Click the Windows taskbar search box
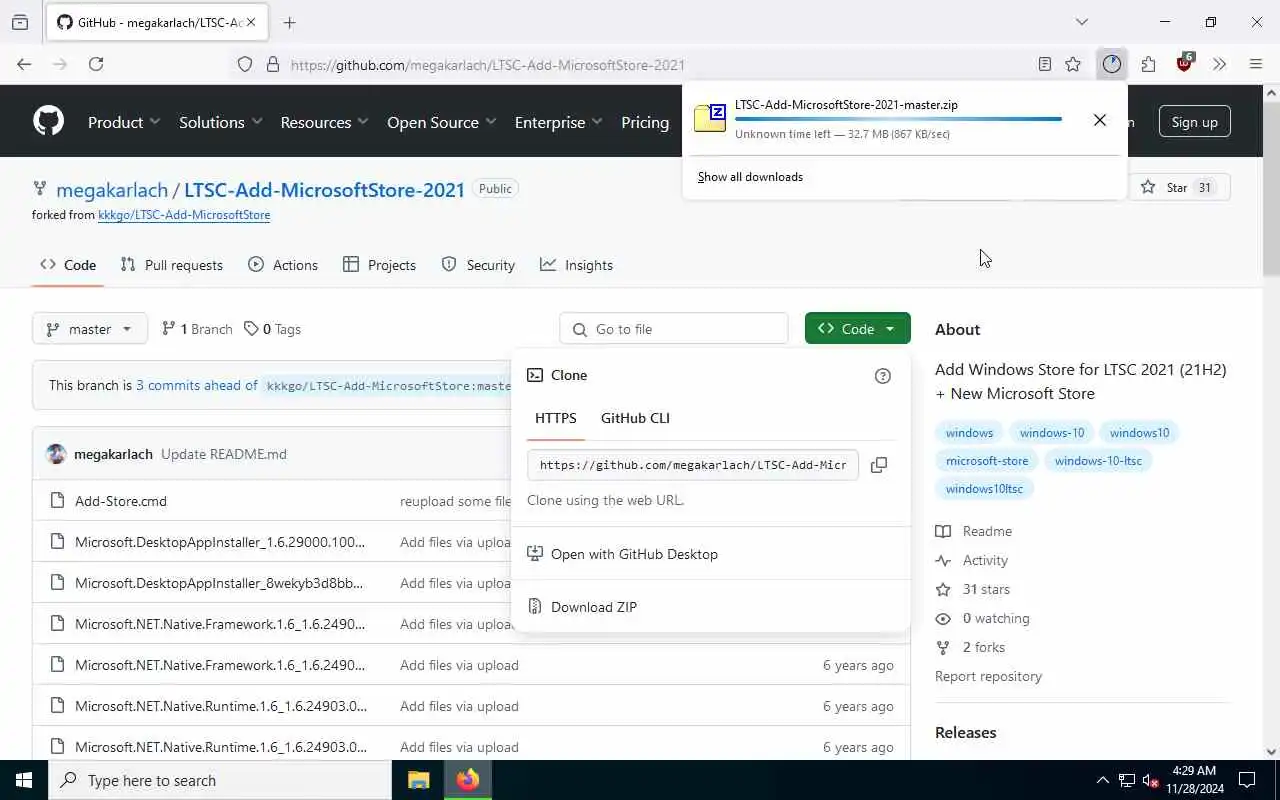The image size is (1280, 800). click(x=220, y=780)
